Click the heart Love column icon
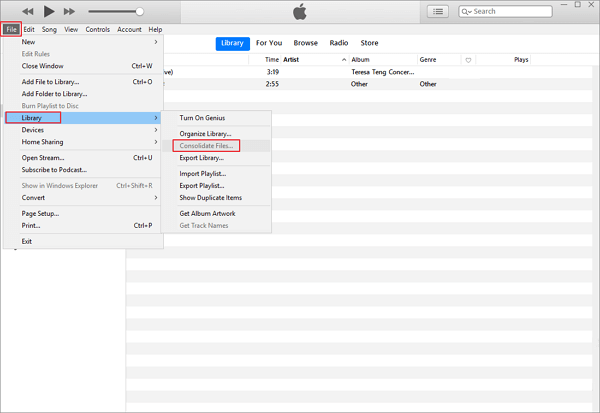Viewport: 600px width, 413px height. pyautogui.click(x=468, y=60)
